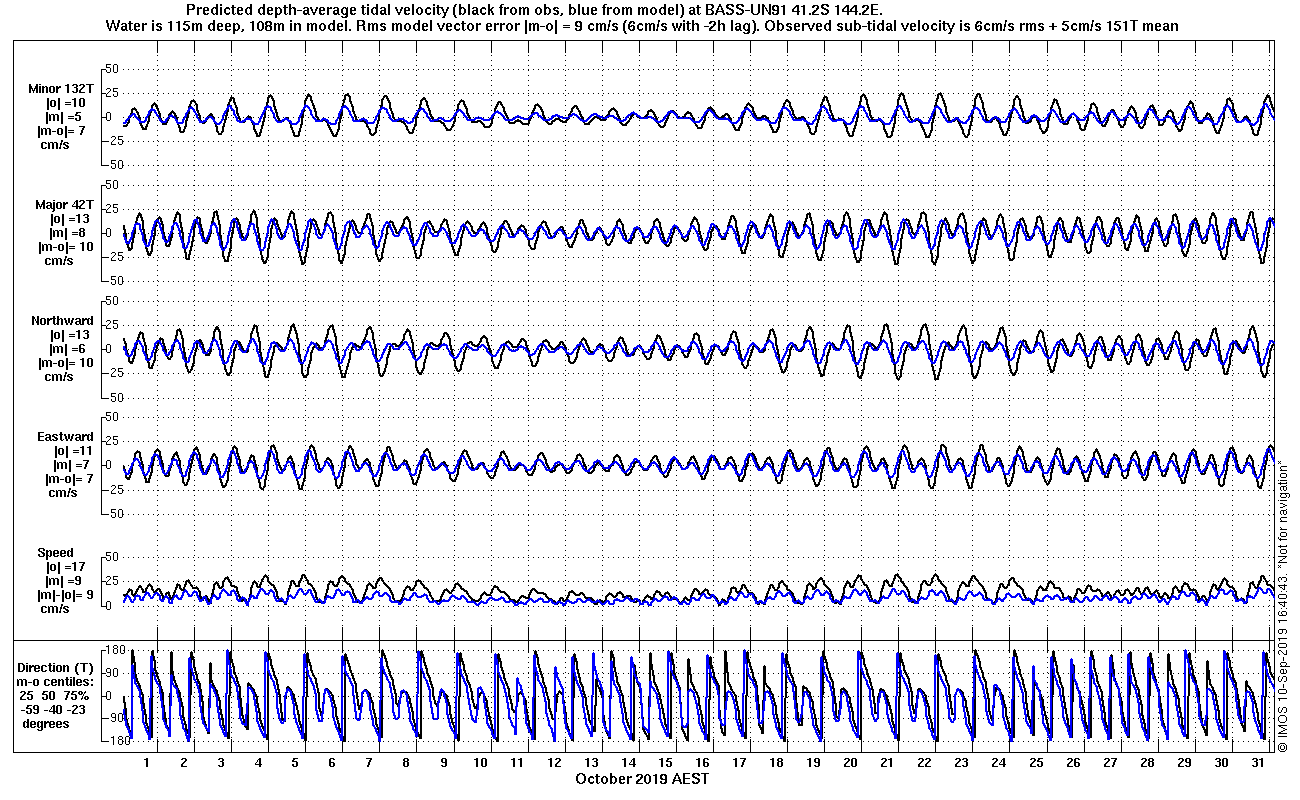Click the '180' tick of the Direction panel

tap(113, 650)
